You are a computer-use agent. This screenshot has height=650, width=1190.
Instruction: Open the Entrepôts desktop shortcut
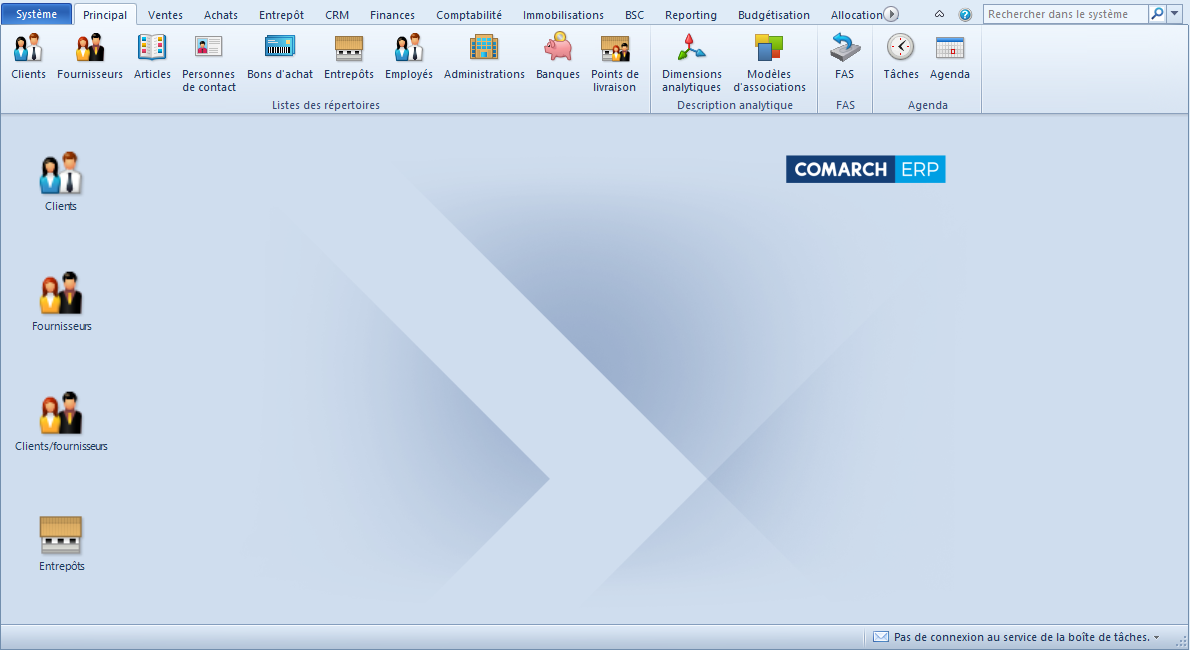coord(61,543)
